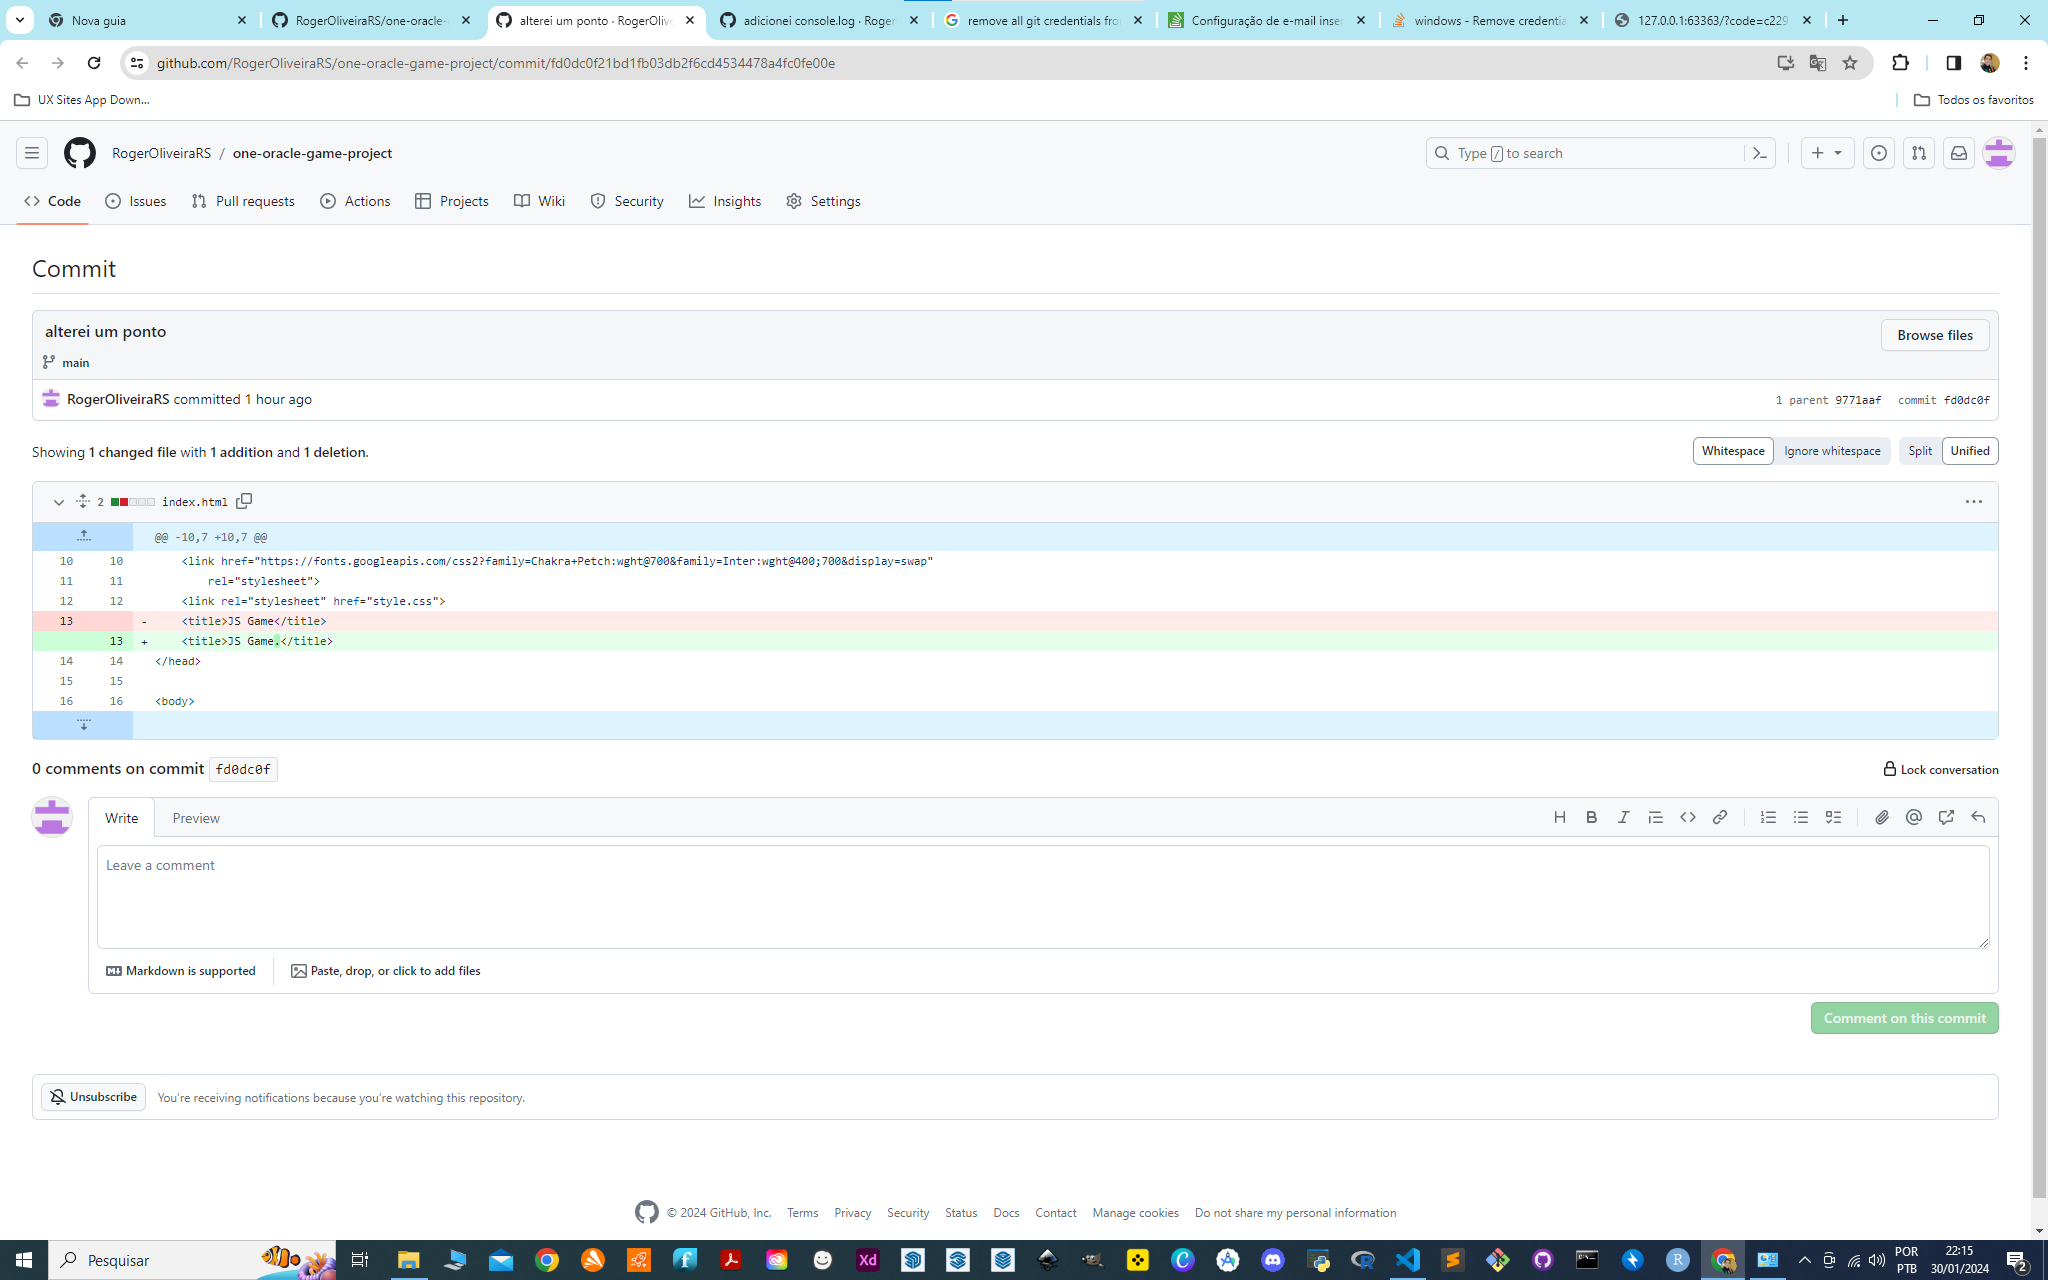Insert task list in comment toolbar
The image size is (2048, 1280).
(x=1833, y=817)
